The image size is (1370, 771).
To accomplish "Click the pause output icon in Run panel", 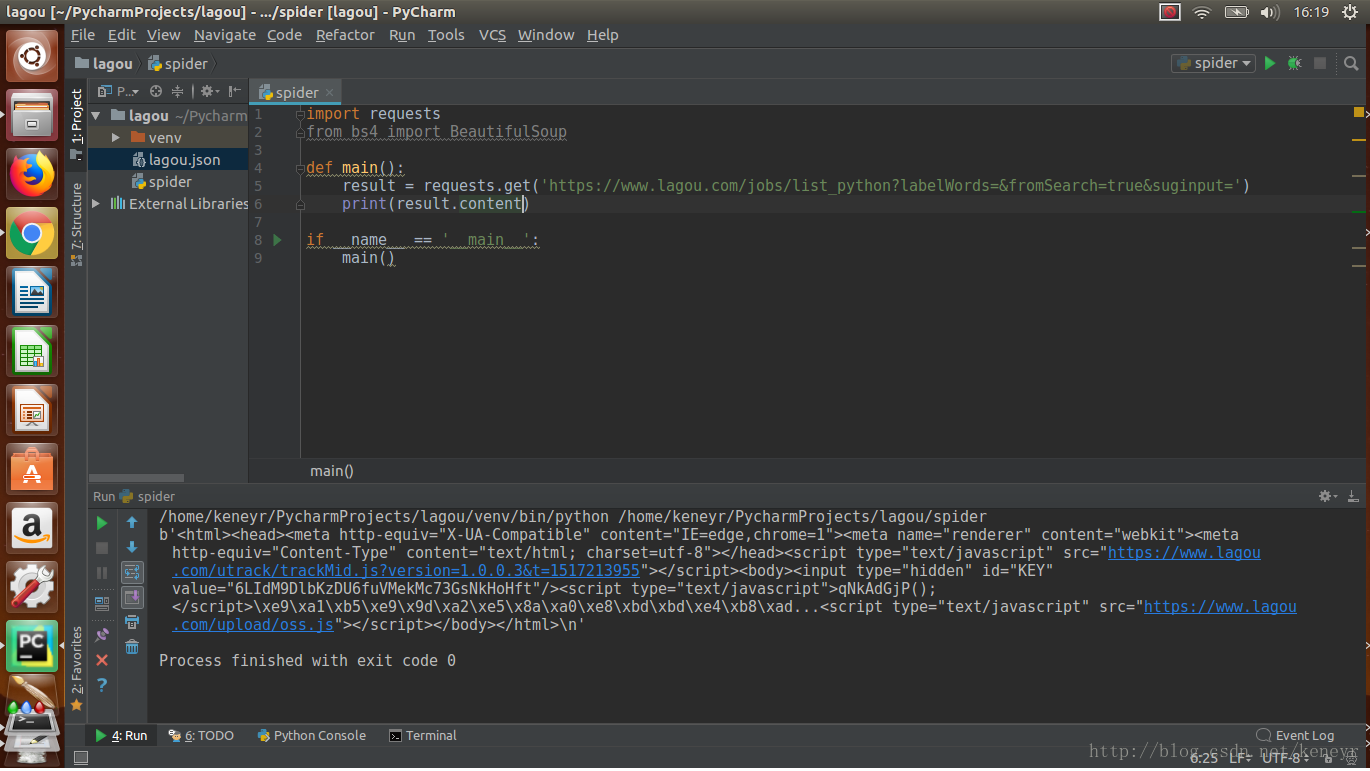I will click(102, 573).
